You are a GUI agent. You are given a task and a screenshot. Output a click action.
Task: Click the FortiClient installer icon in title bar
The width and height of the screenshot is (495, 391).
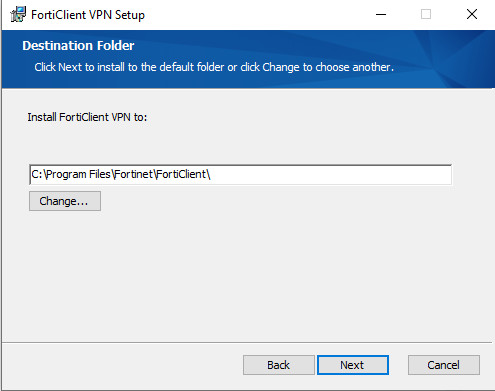[18, 14]
